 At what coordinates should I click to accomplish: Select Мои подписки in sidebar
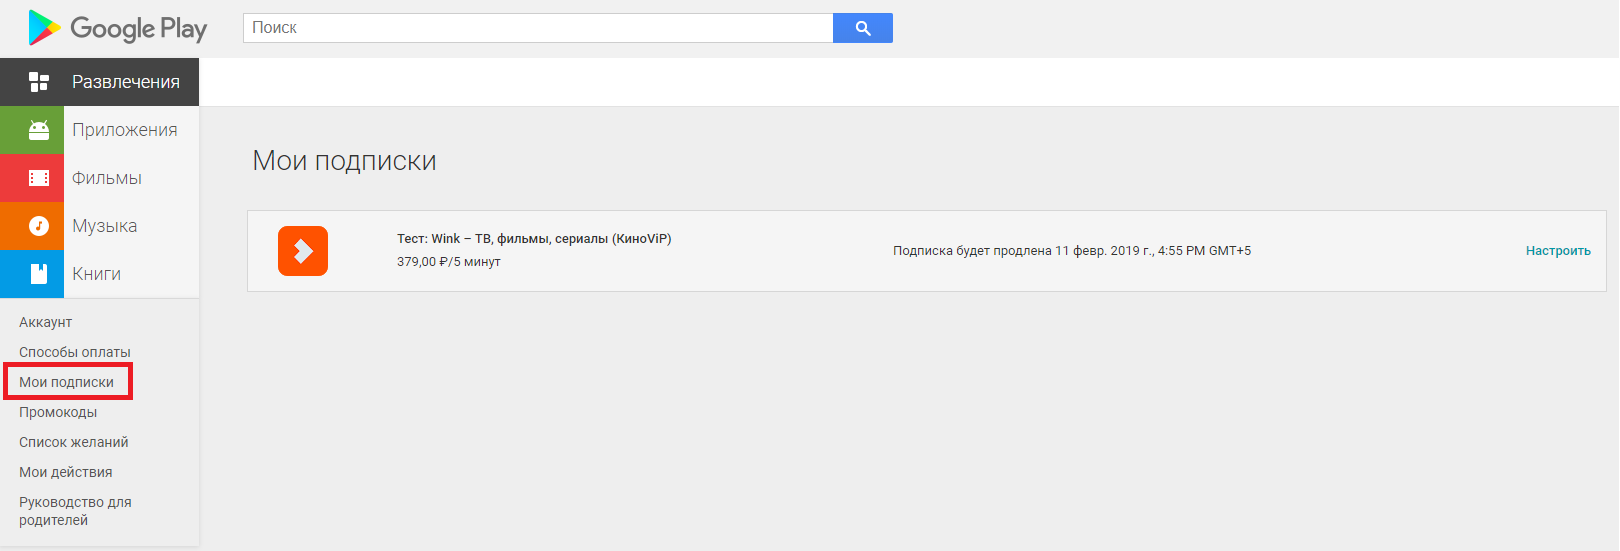pyautogui.click(x=67, y=382)
